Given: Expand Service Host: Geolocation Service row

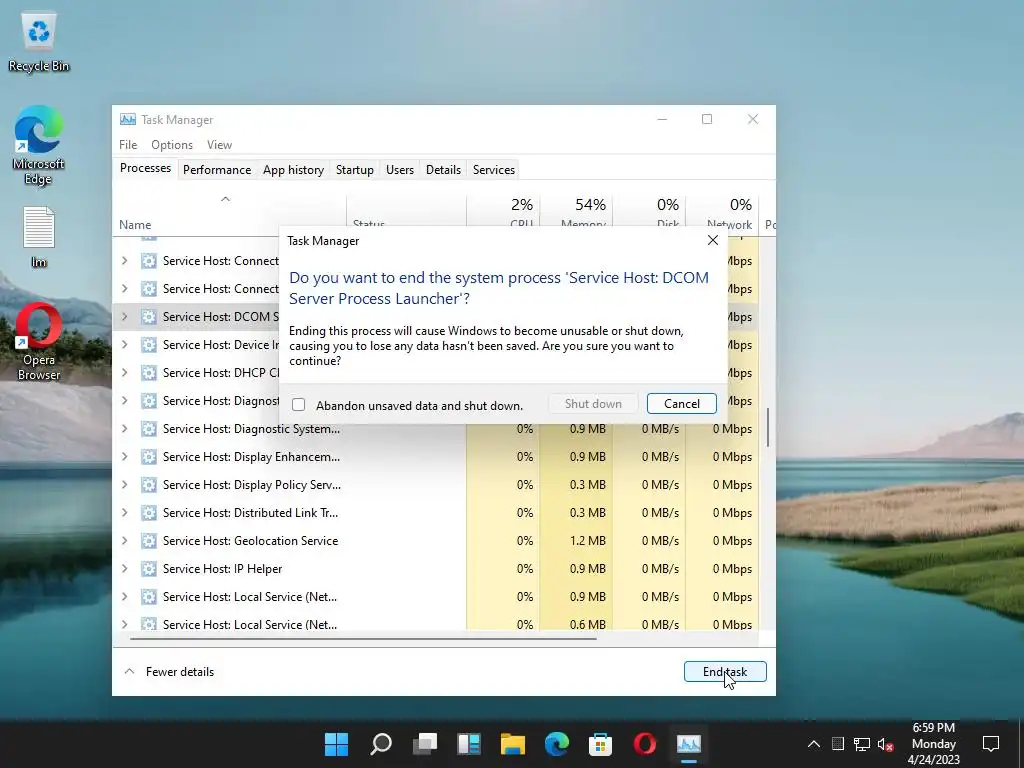Looking at the screenshot, I should coord(125,541).
